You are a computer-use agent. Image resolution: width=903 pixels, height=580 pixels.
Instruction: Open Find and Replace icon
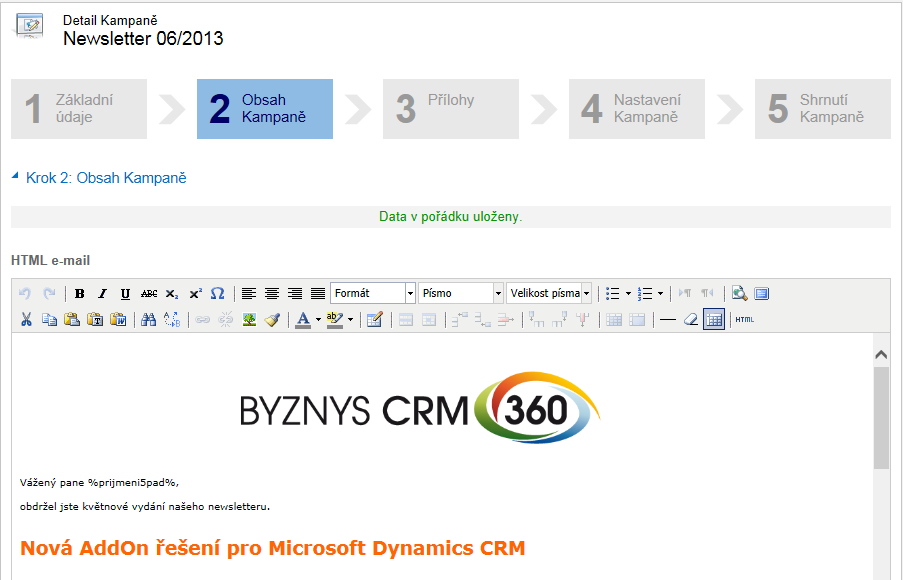pos(172,319)
